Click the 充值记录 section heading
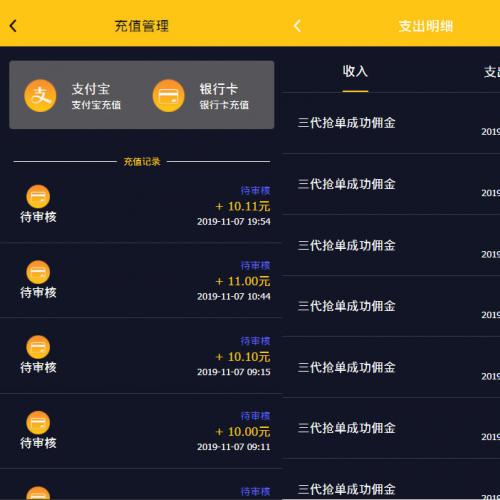Image resolution: width=500 pixels, height=500 pixels. [x=142, y=162]
